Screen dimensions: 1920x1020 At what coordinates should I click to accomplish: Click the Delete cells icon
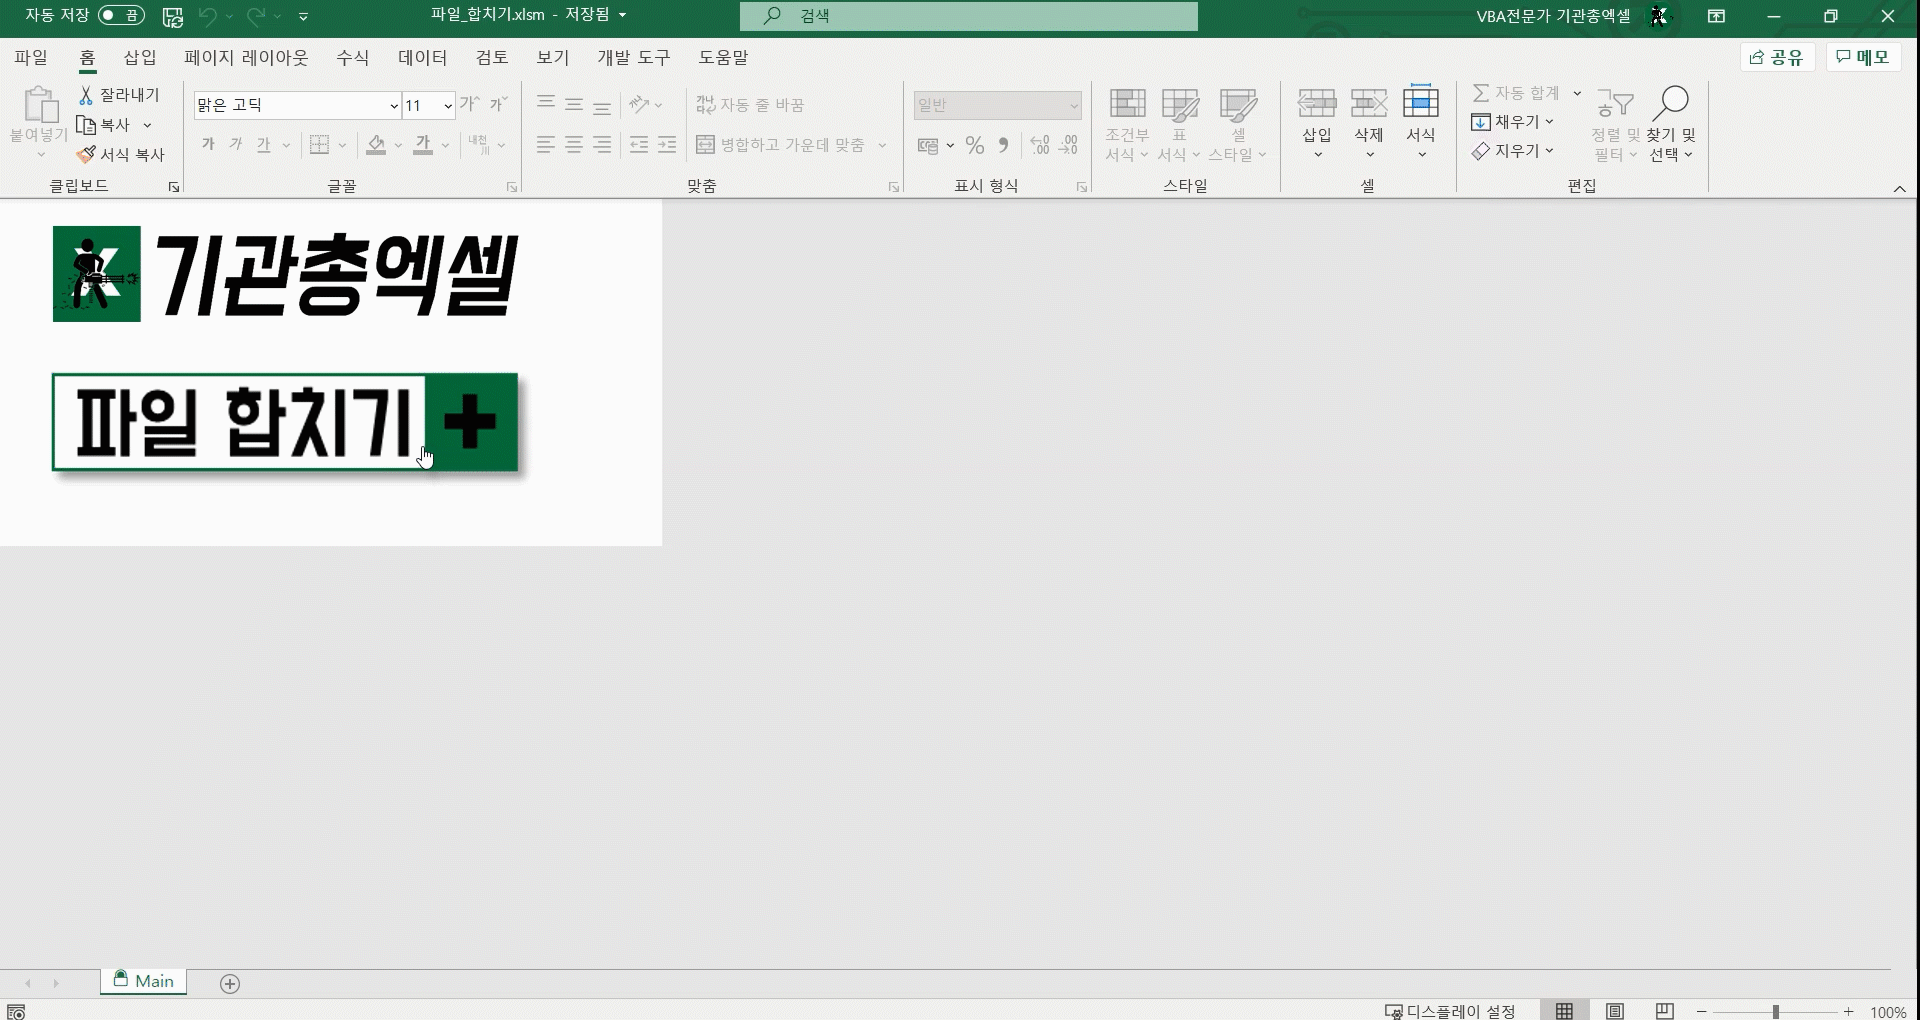[x=1368, y=104]
